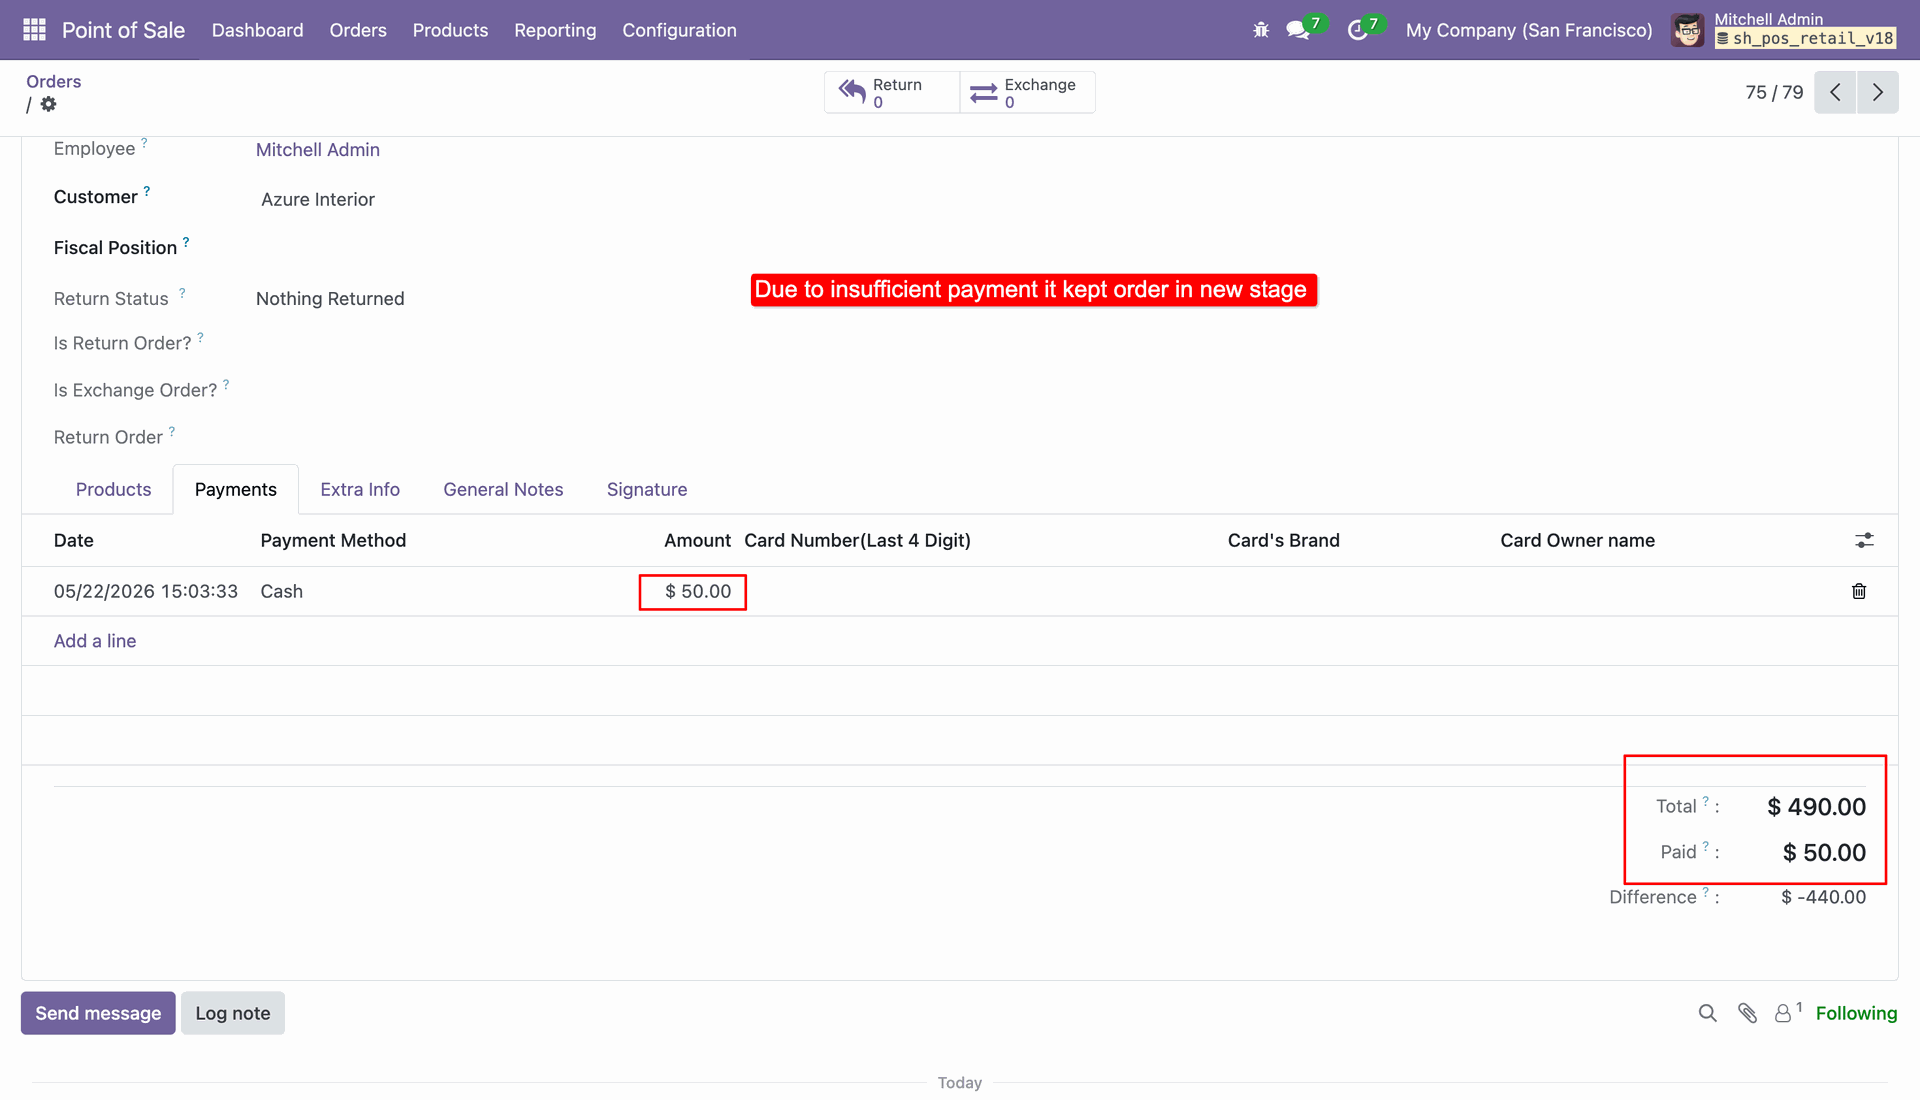Sort by Date column header

pos(74,540)
